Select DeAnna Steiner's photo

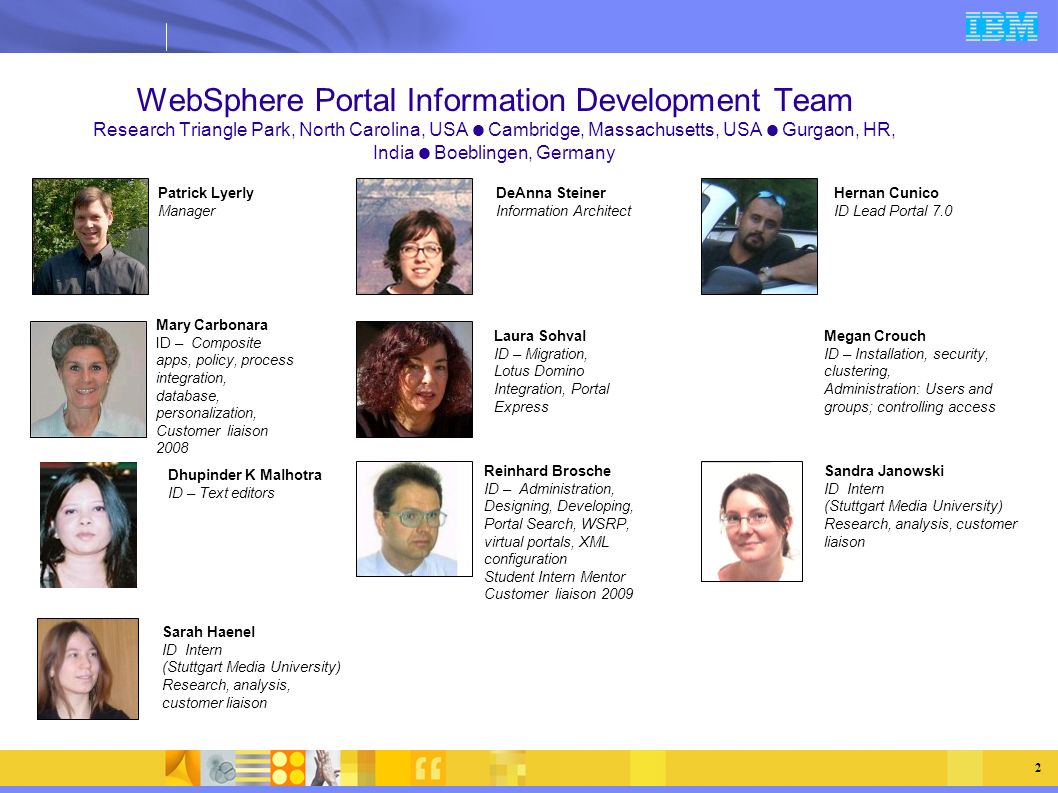coord(414,236)
